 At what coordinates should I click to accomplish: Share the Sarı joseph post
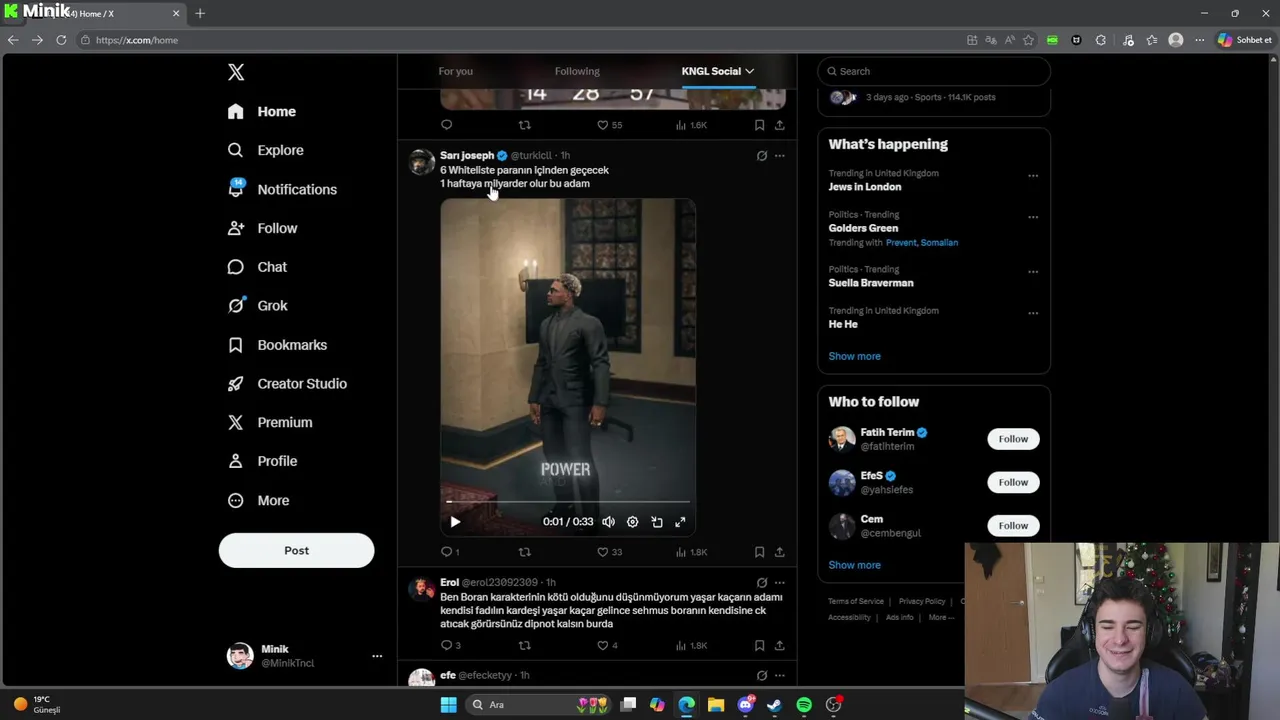pyautogui.click(x=780, y=552)
